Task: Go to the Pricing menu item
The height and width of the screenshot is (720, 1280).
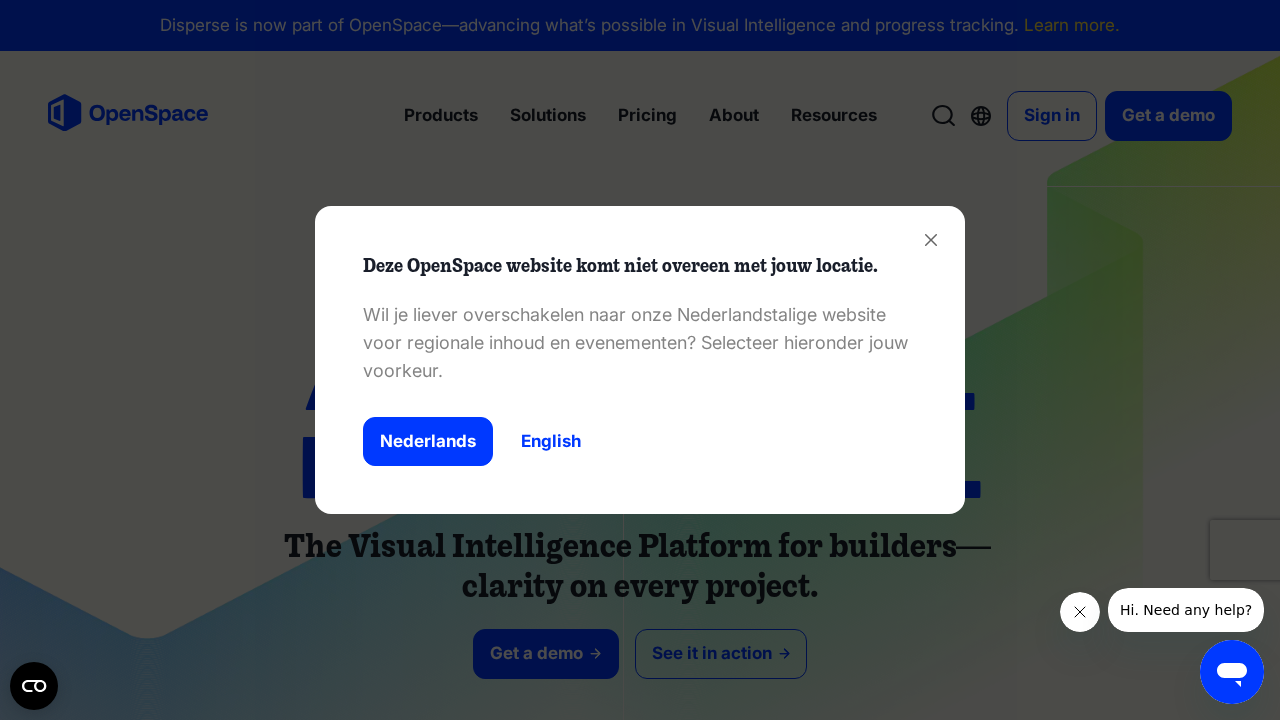Action: coord(647,115)
